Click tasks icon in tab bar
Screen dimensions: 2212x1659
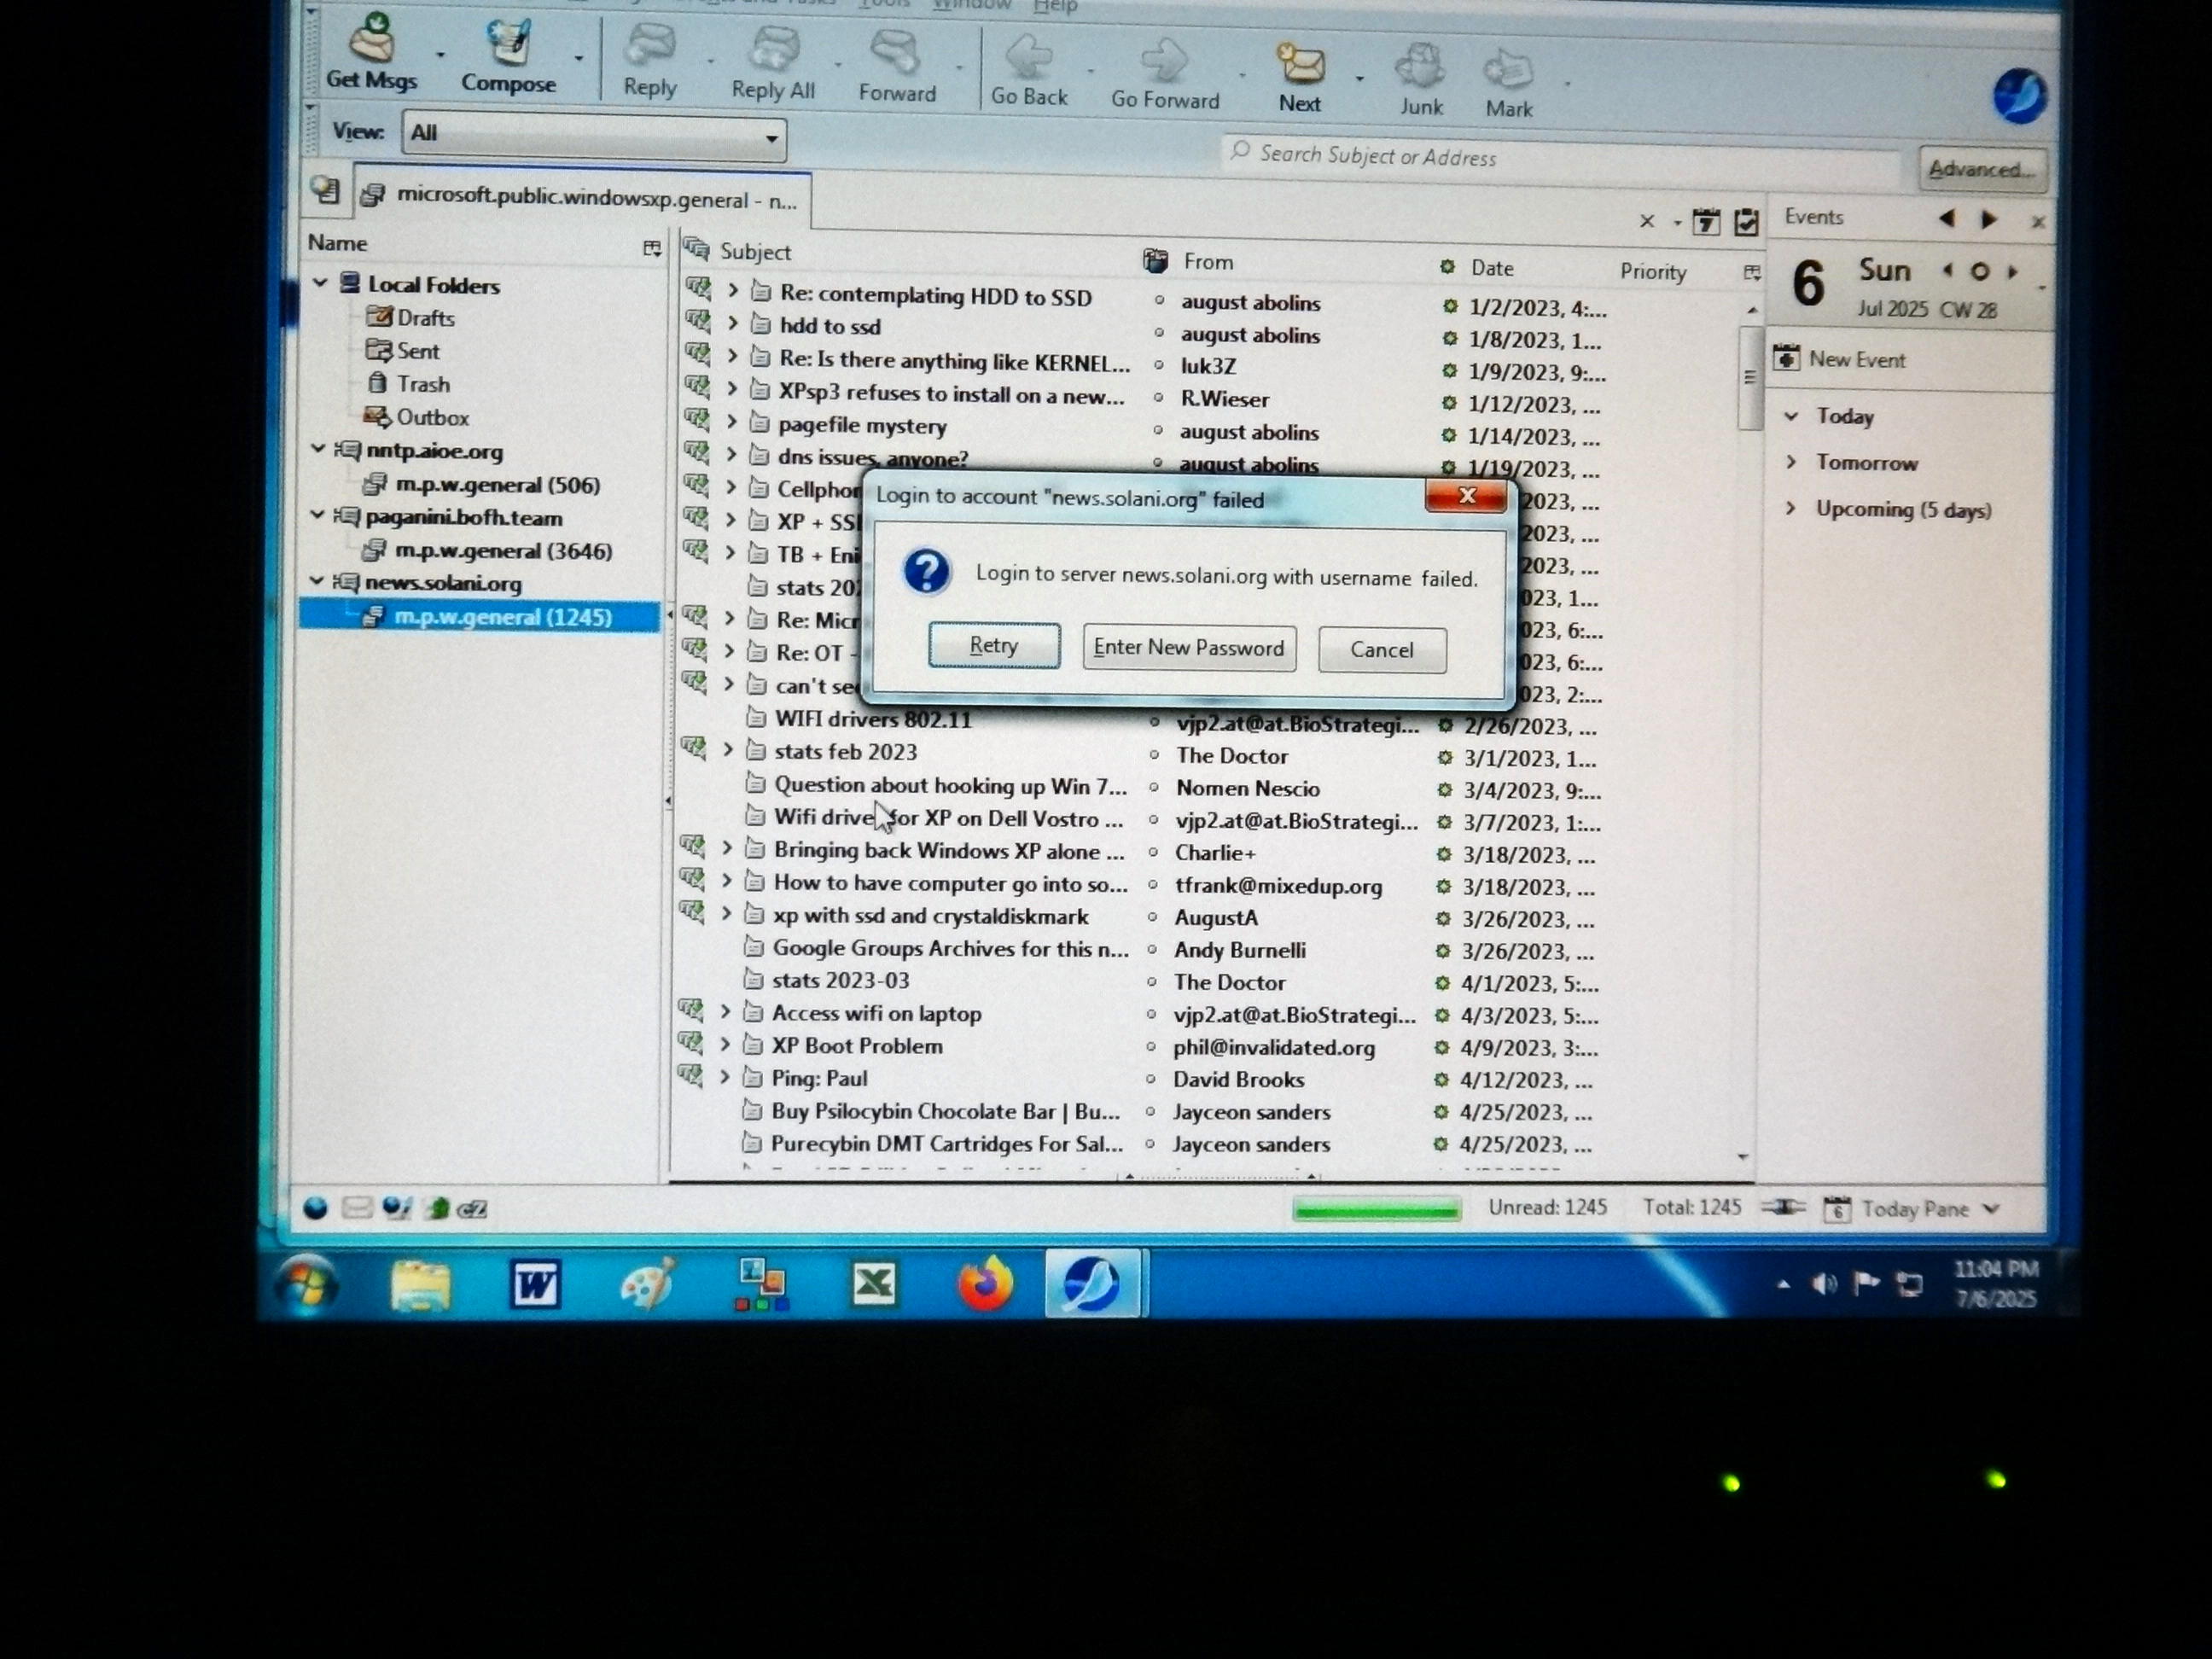click(x=1746, y=222)
